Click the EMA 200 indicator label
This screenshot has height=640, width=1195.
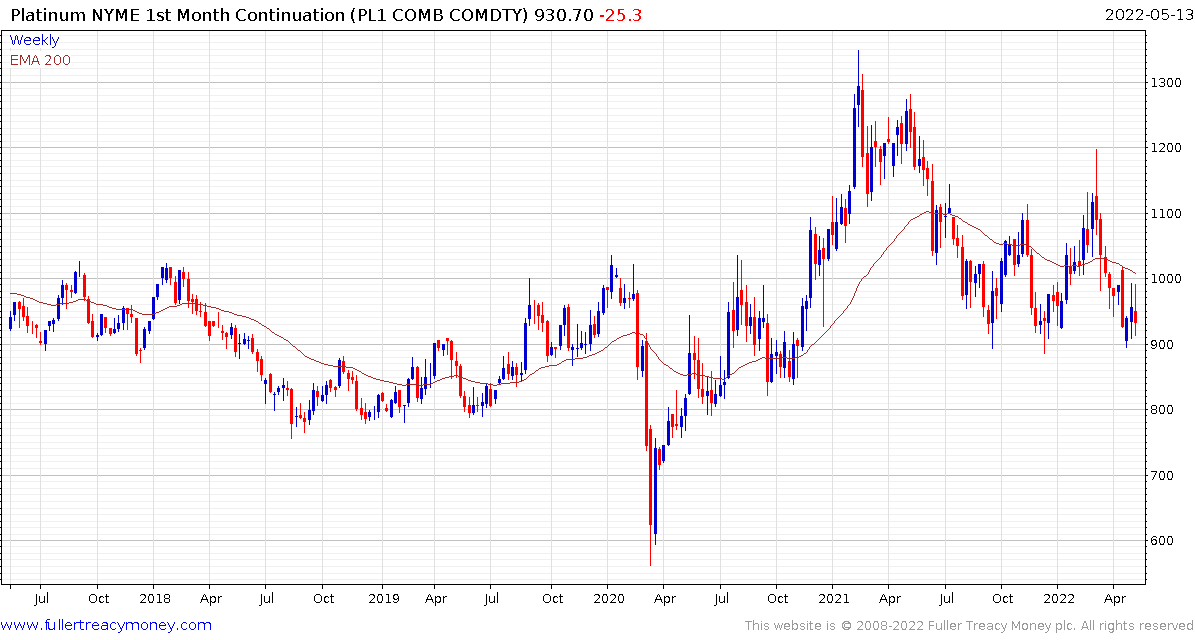tap(40, 60)
